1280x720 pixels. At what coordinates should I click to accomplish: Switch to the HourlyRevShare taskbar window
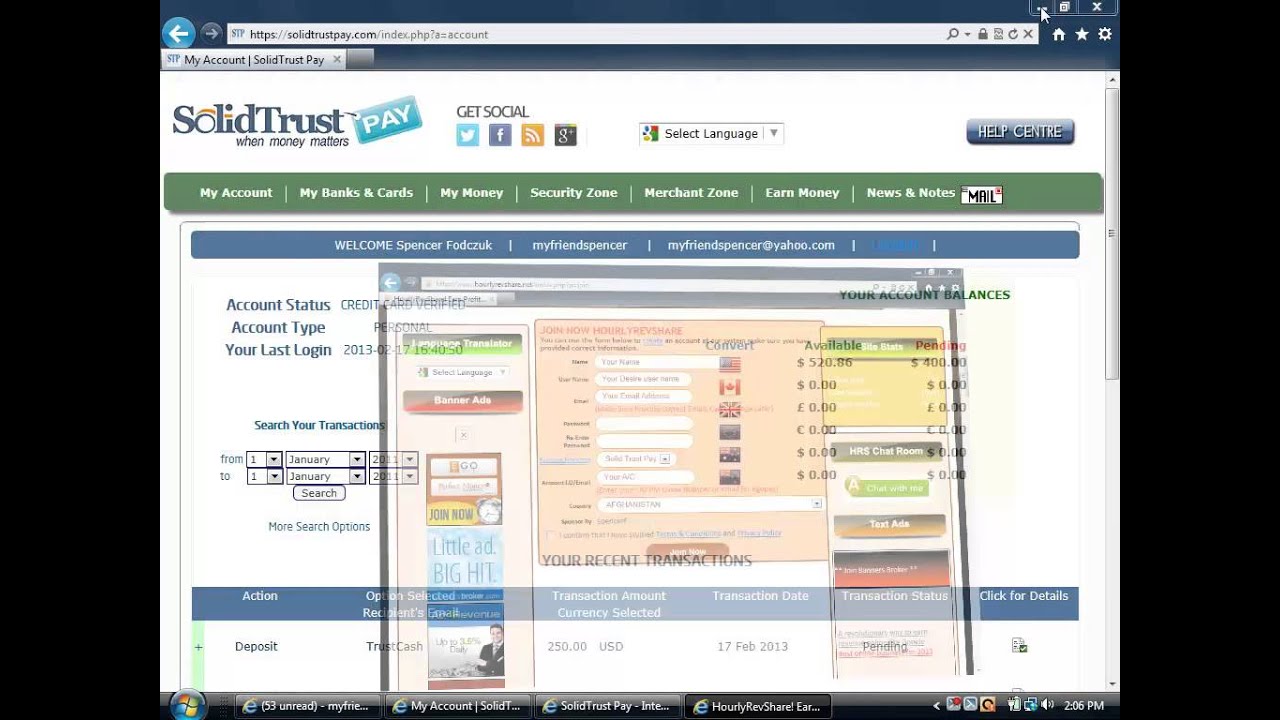click(x=758, y=706)
